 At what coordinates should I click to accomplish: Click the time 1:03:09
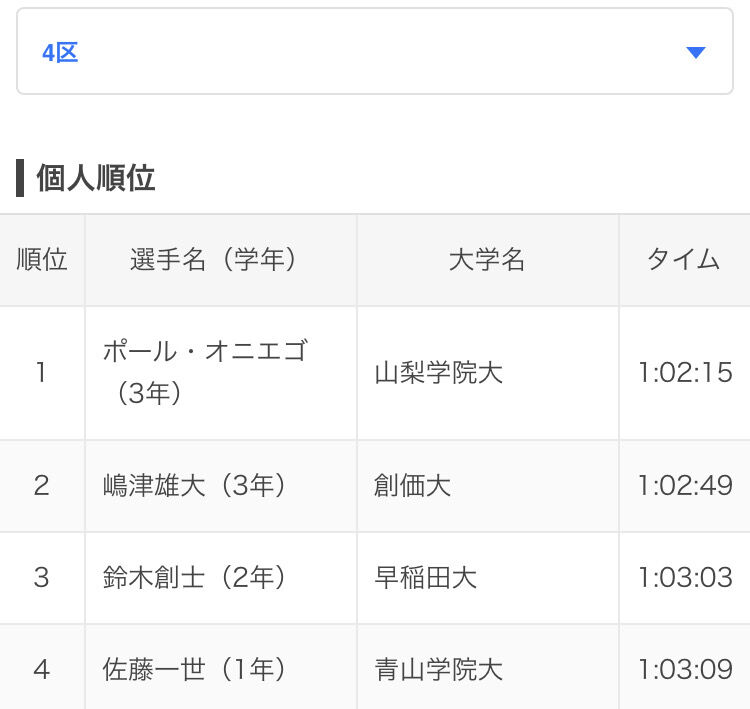[685, 668]
